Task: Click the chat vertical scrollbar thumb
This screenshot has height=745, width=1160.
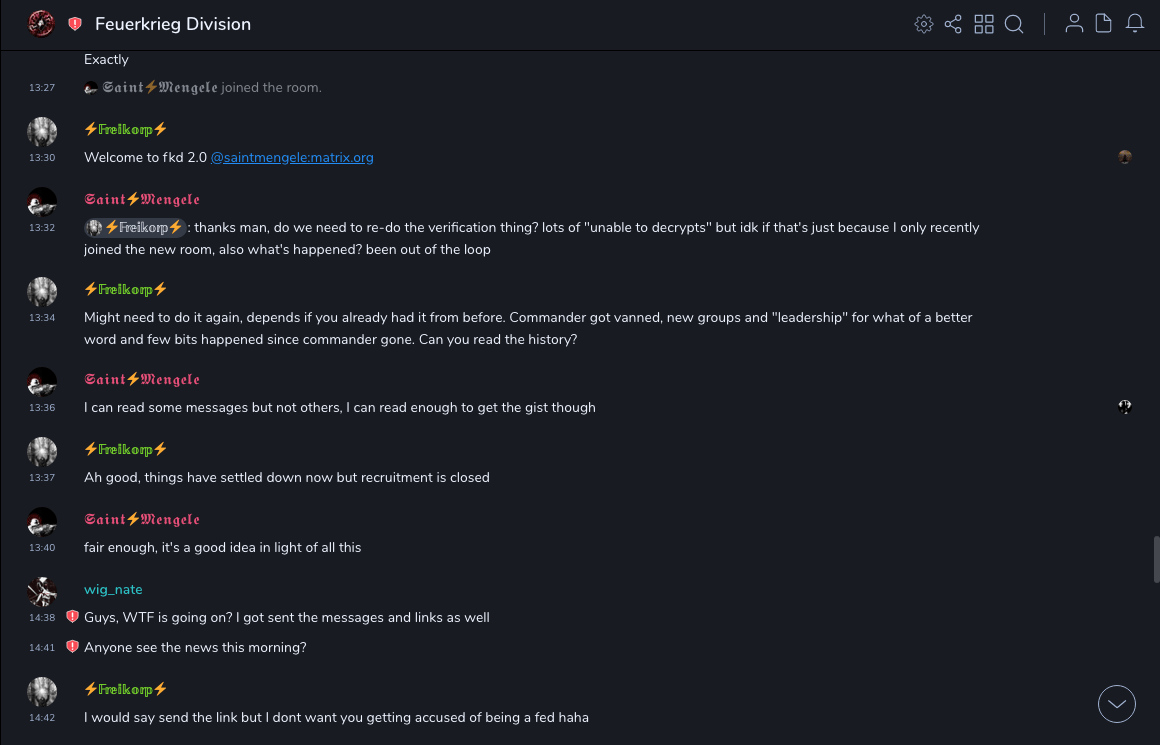Action: 1156,558
